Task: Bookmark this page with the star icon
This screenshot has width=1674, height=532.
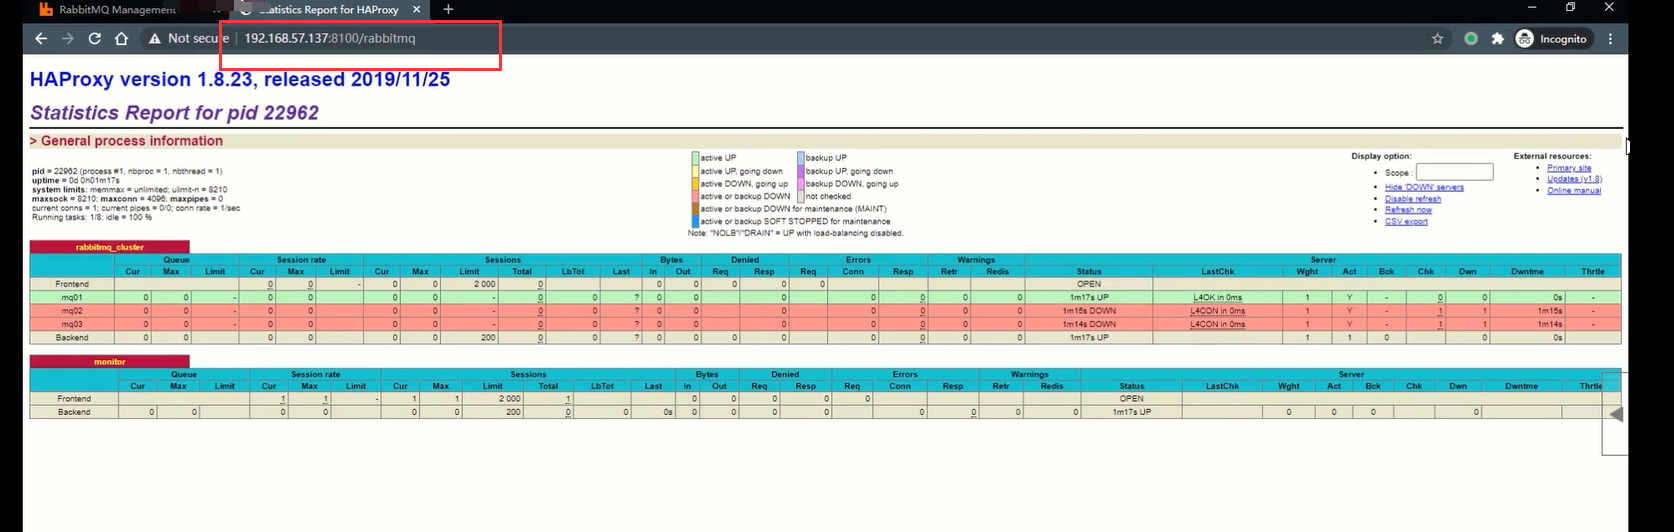Action: click(1437, 39)
